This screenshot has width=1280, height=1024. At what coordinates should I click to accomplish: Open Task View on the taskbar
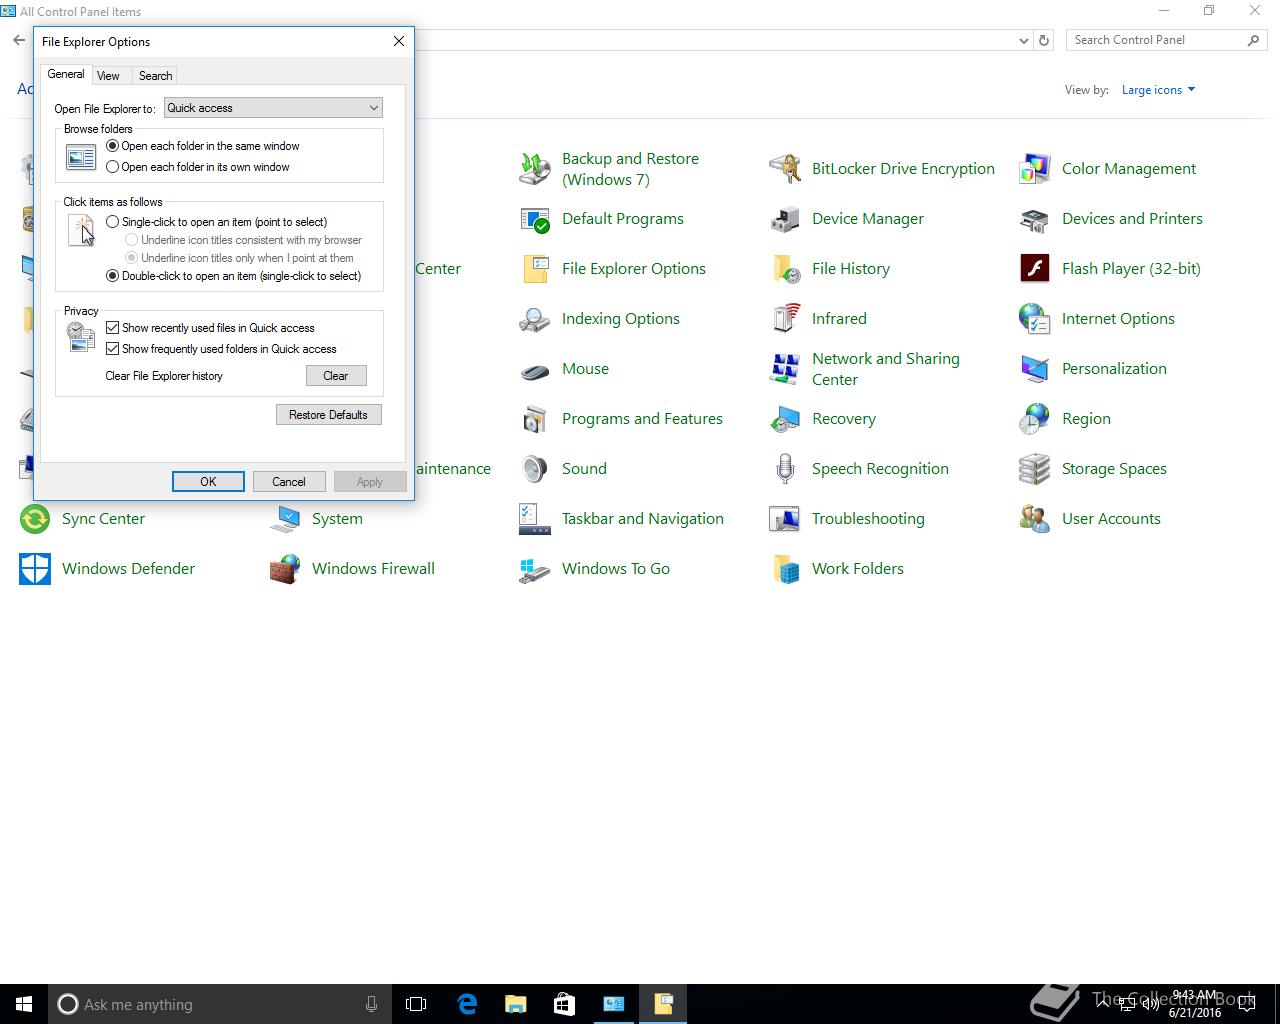click(x=416, y=1004)
